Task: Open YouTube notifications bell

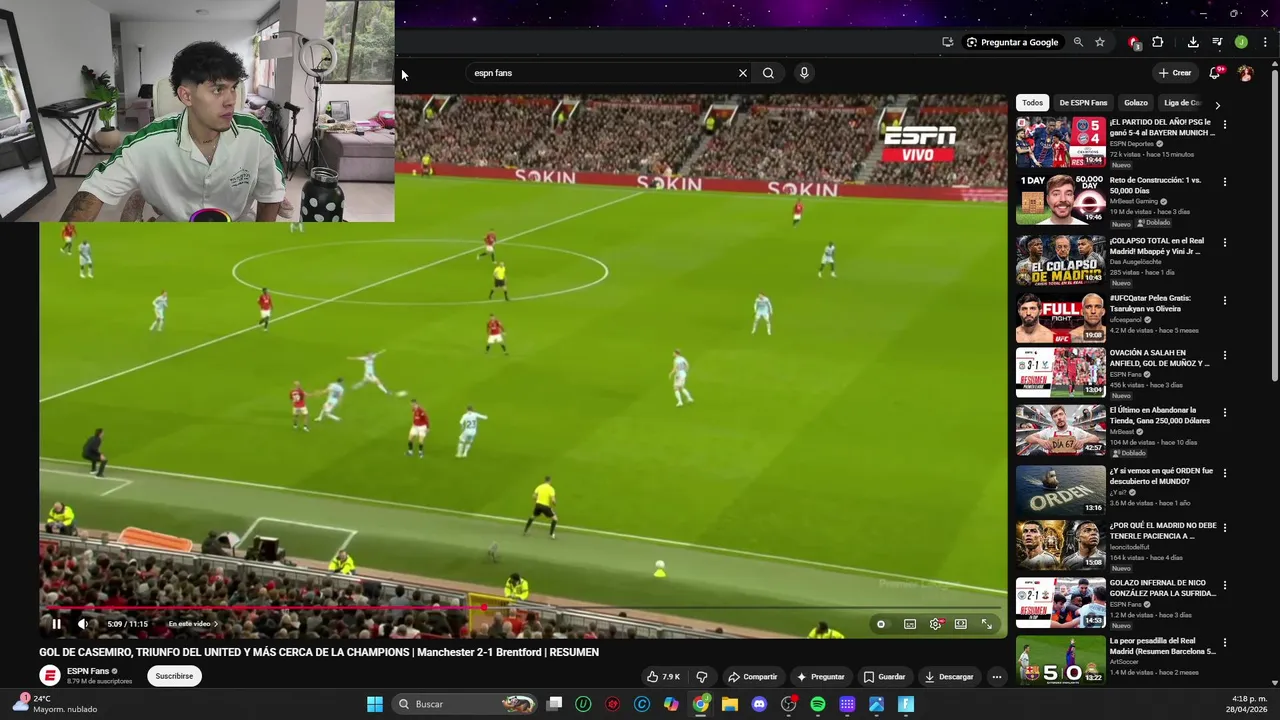Action: coord(1215,73)
